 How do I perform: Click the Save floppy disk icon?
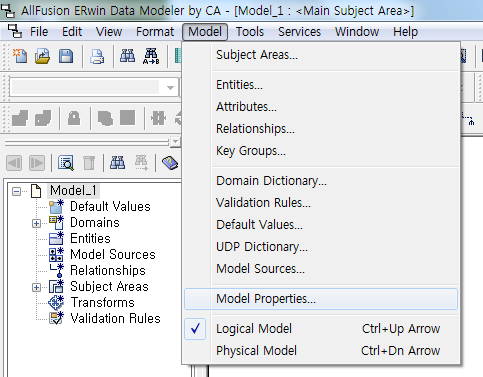(66, 56)
